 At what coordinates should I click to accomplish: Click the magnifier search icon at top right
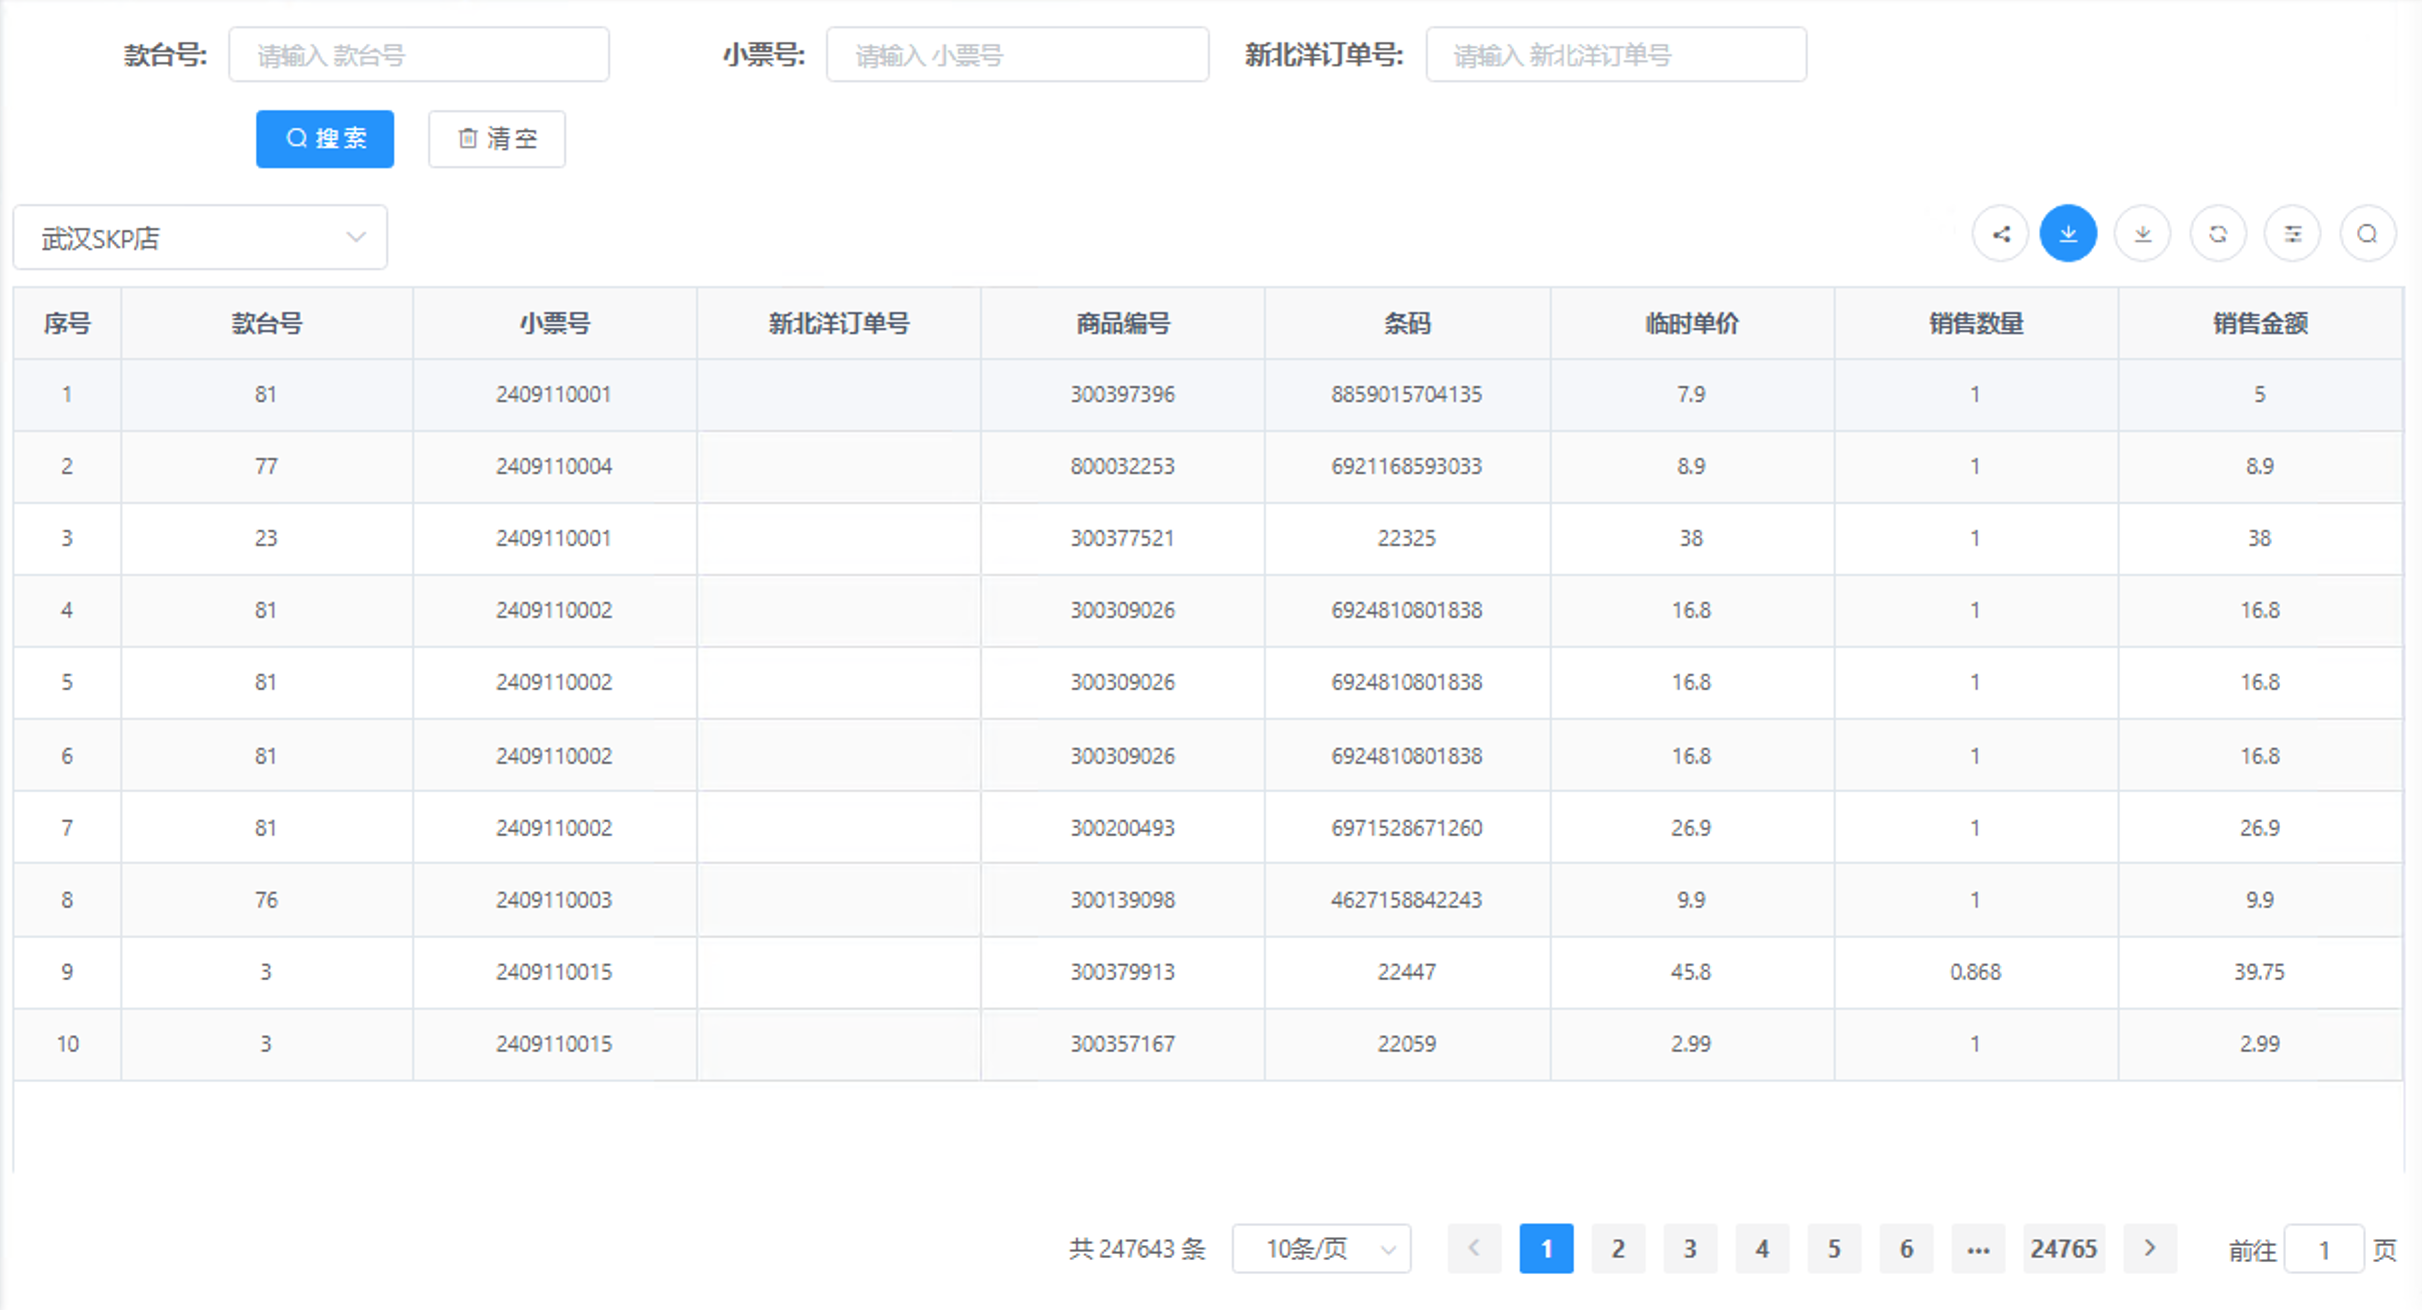point(2367,233)
